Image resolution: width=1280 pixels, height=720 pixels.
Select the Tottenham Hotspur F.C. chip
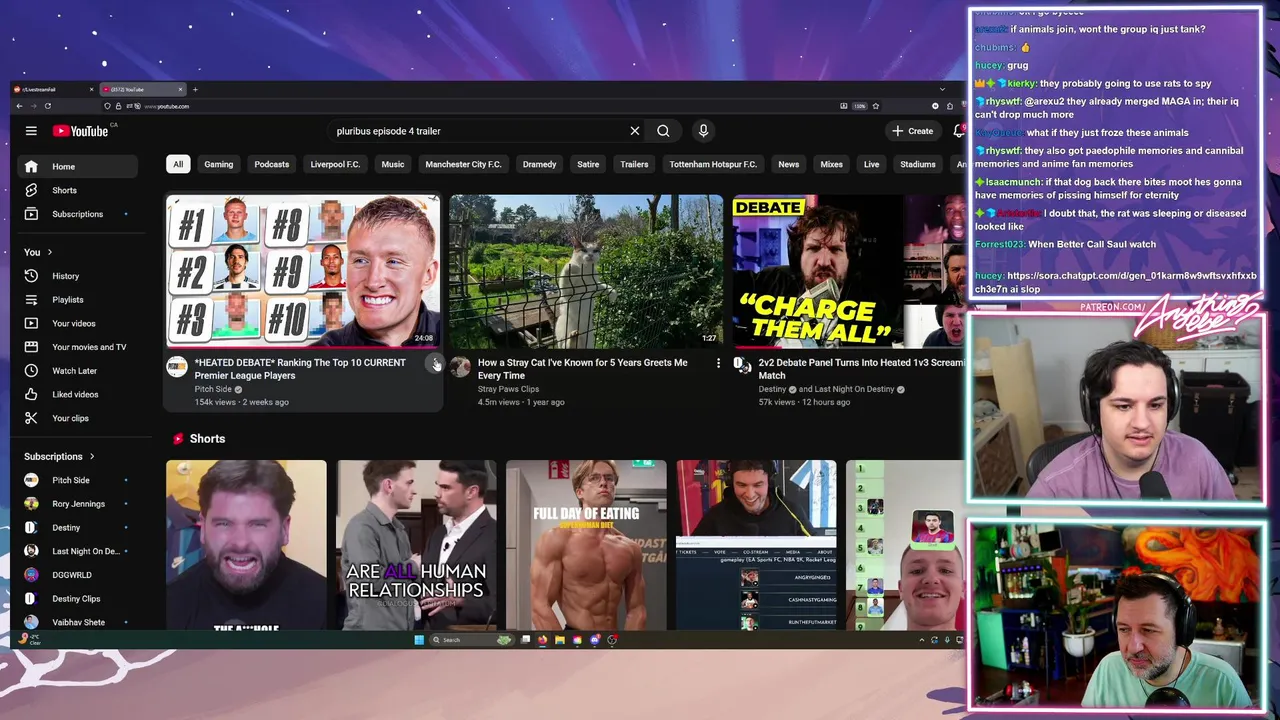click(x=713, y=164)
